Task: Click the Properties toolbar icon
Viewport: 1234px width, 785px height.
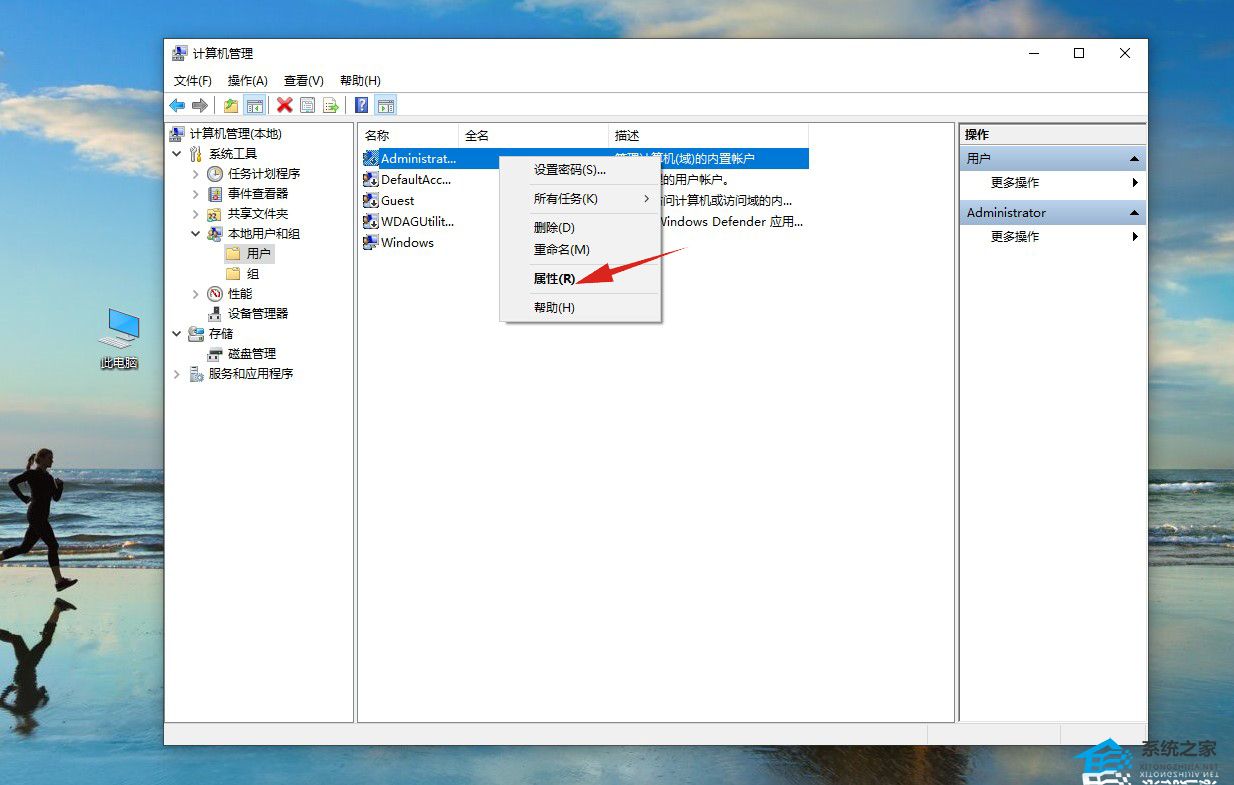Action: click(308, 105)
